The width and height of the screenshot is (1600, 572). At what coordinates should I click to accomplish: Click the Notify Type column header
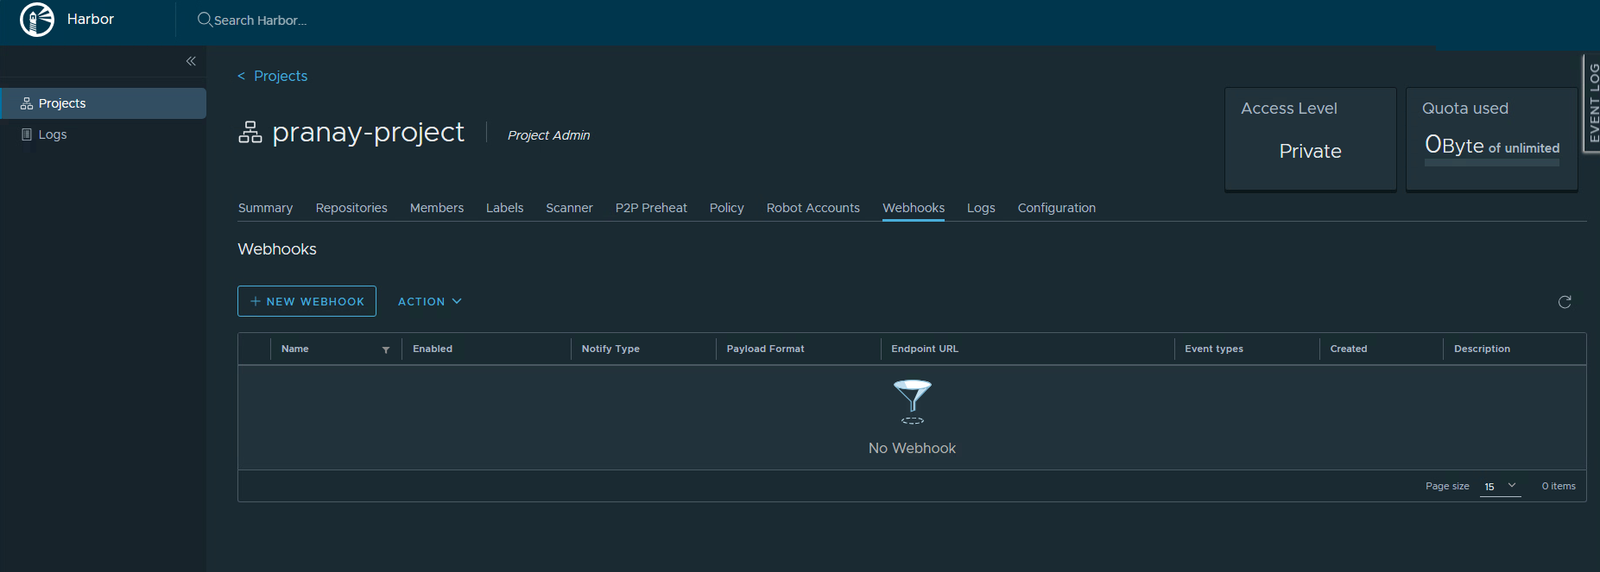point(610,349)
